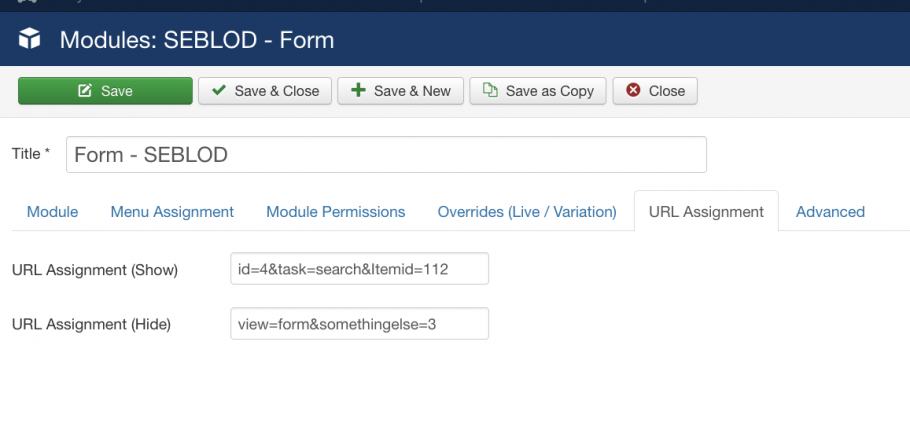910x430 pixels.
Task: Click the cube module icon in header
Action: click(29, 39)
